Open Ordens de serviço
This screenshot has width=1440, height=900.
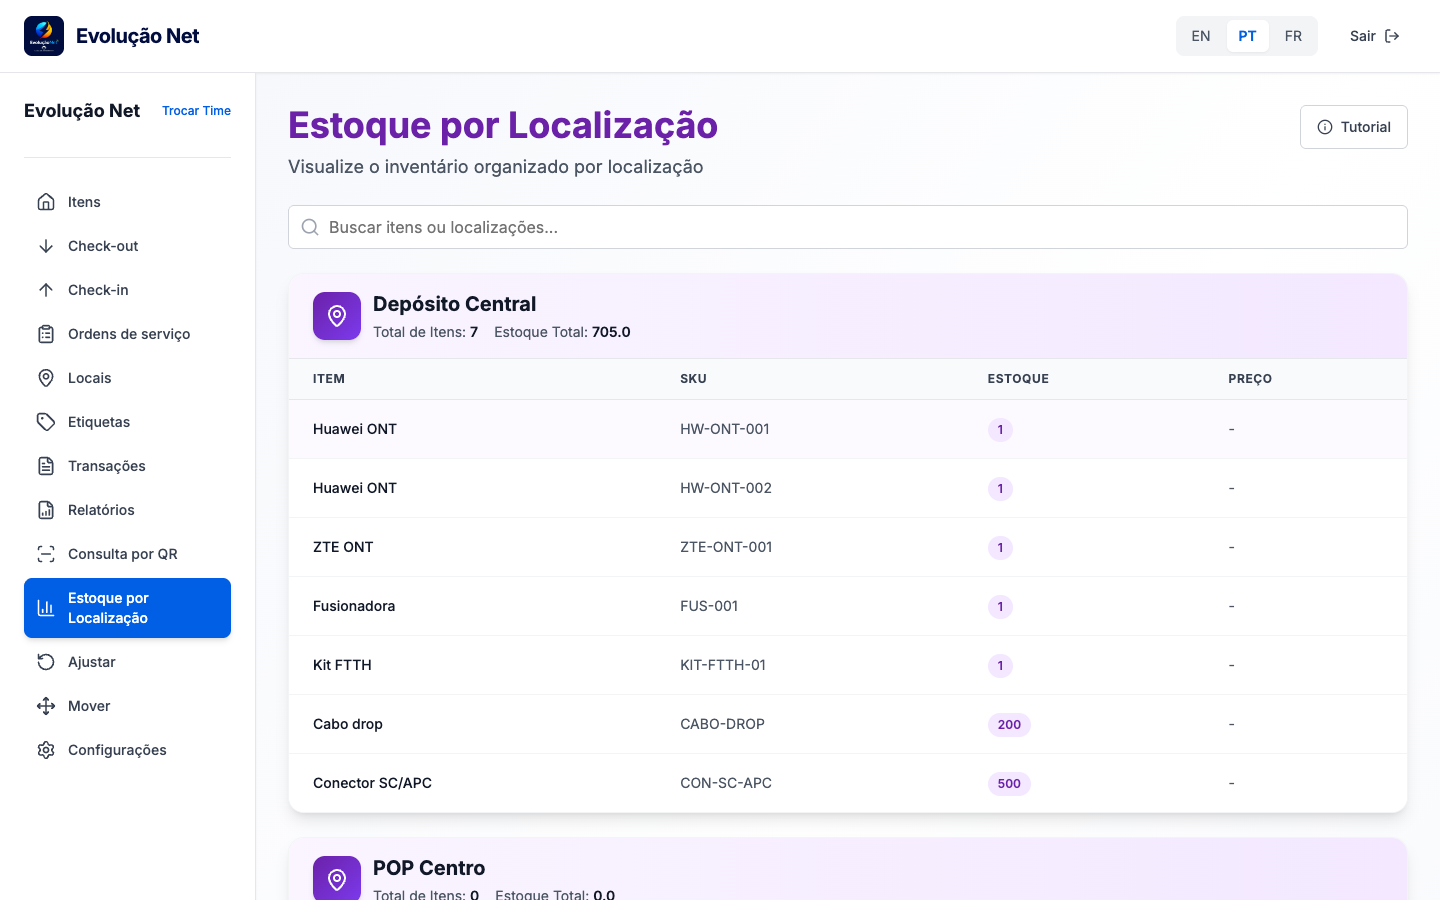coord(127,334)
